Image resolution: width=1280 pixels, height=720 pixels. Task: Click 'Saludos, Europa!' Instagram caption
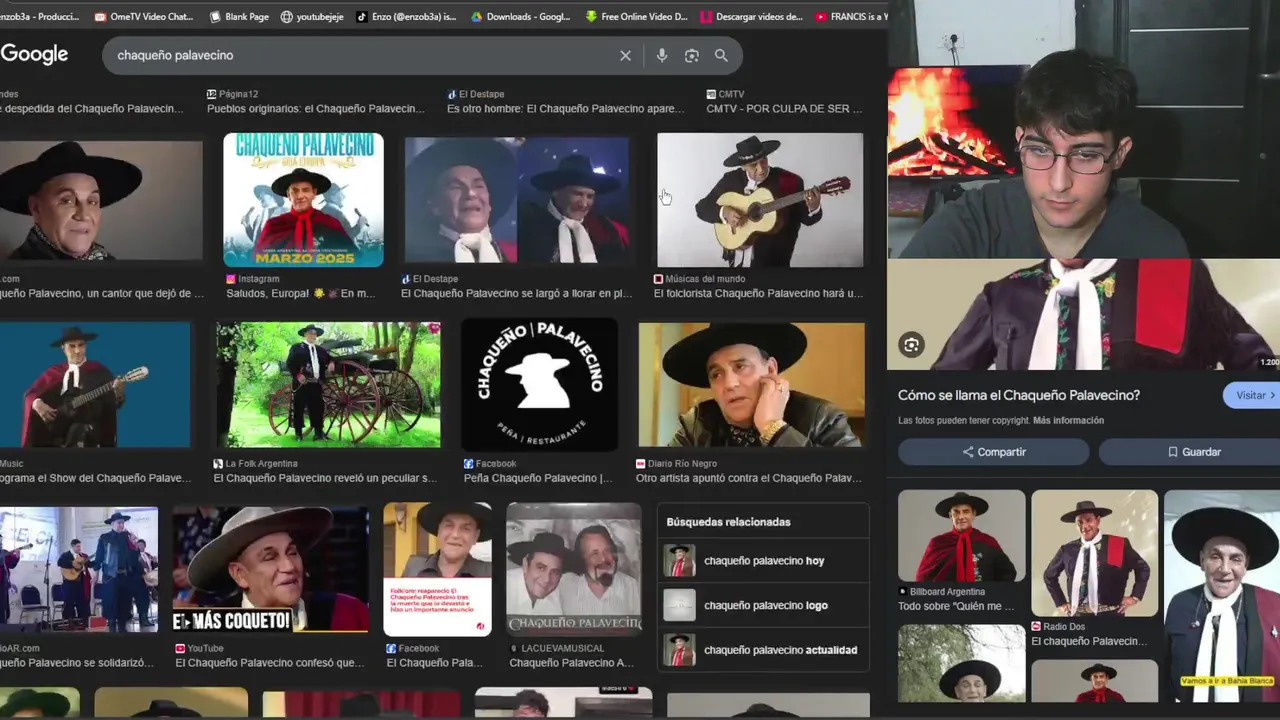(x=301, y=294)
